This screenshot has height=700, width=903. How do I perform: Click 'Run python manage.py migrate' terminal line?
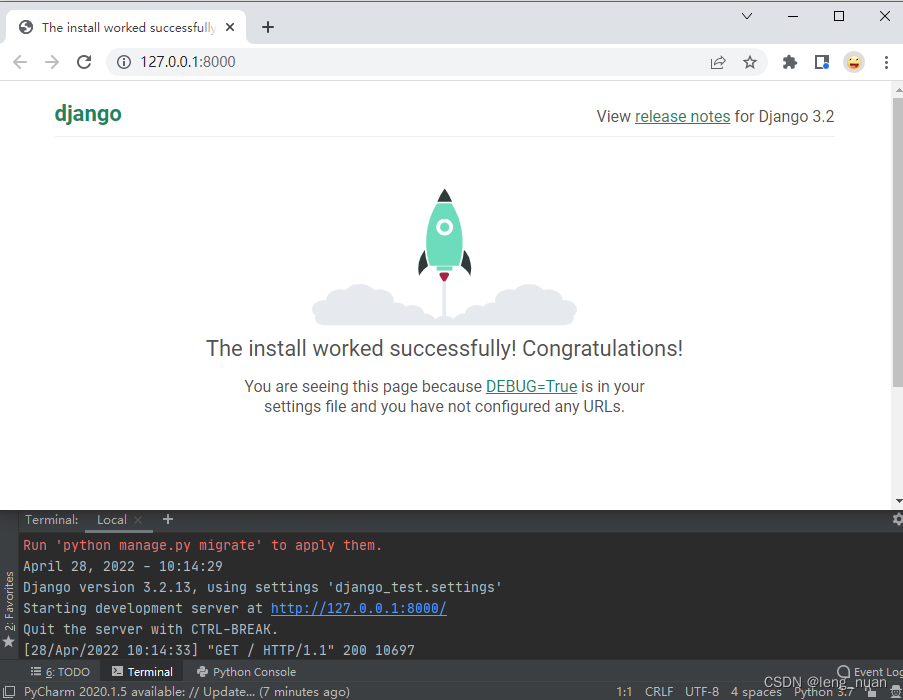[203, 545]
